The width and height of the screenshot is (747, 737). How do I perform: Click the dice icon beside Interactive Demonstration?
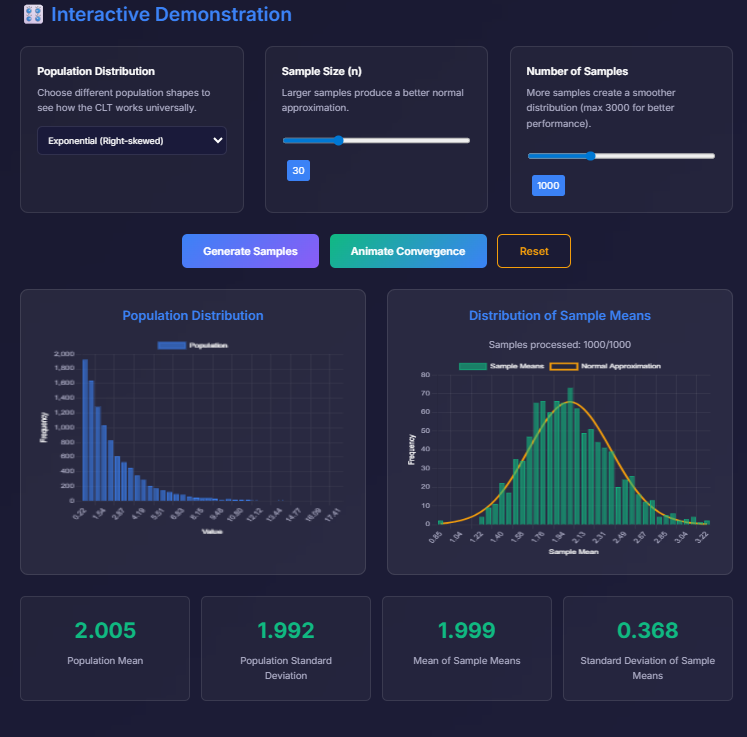(x=33, y=14)
